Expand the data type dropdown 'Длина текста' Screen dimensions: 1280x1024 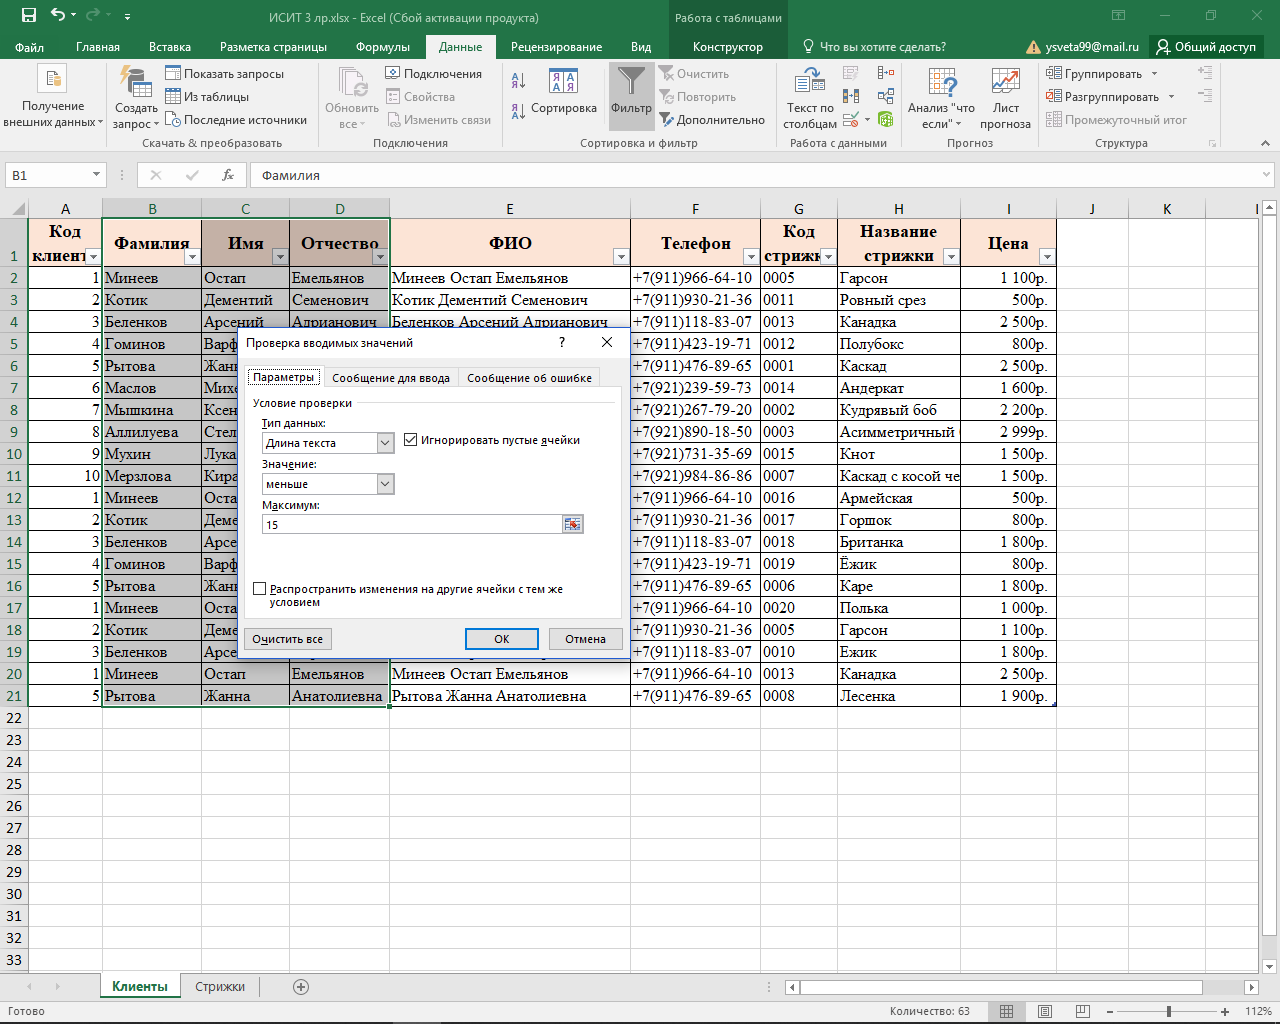pyautogui.click(x=385, y=443)
